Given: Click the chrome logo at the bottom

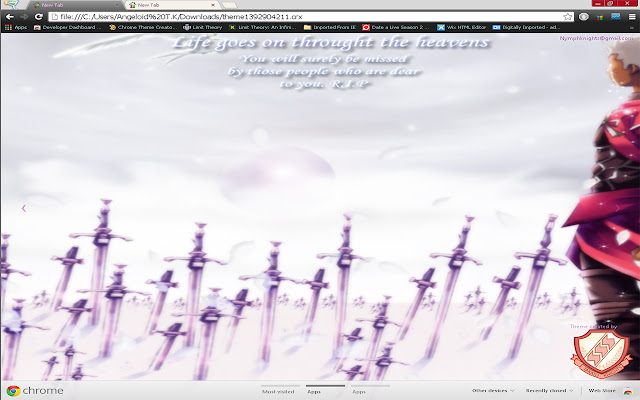Looking at the screenshot, I should coord(35,391).
